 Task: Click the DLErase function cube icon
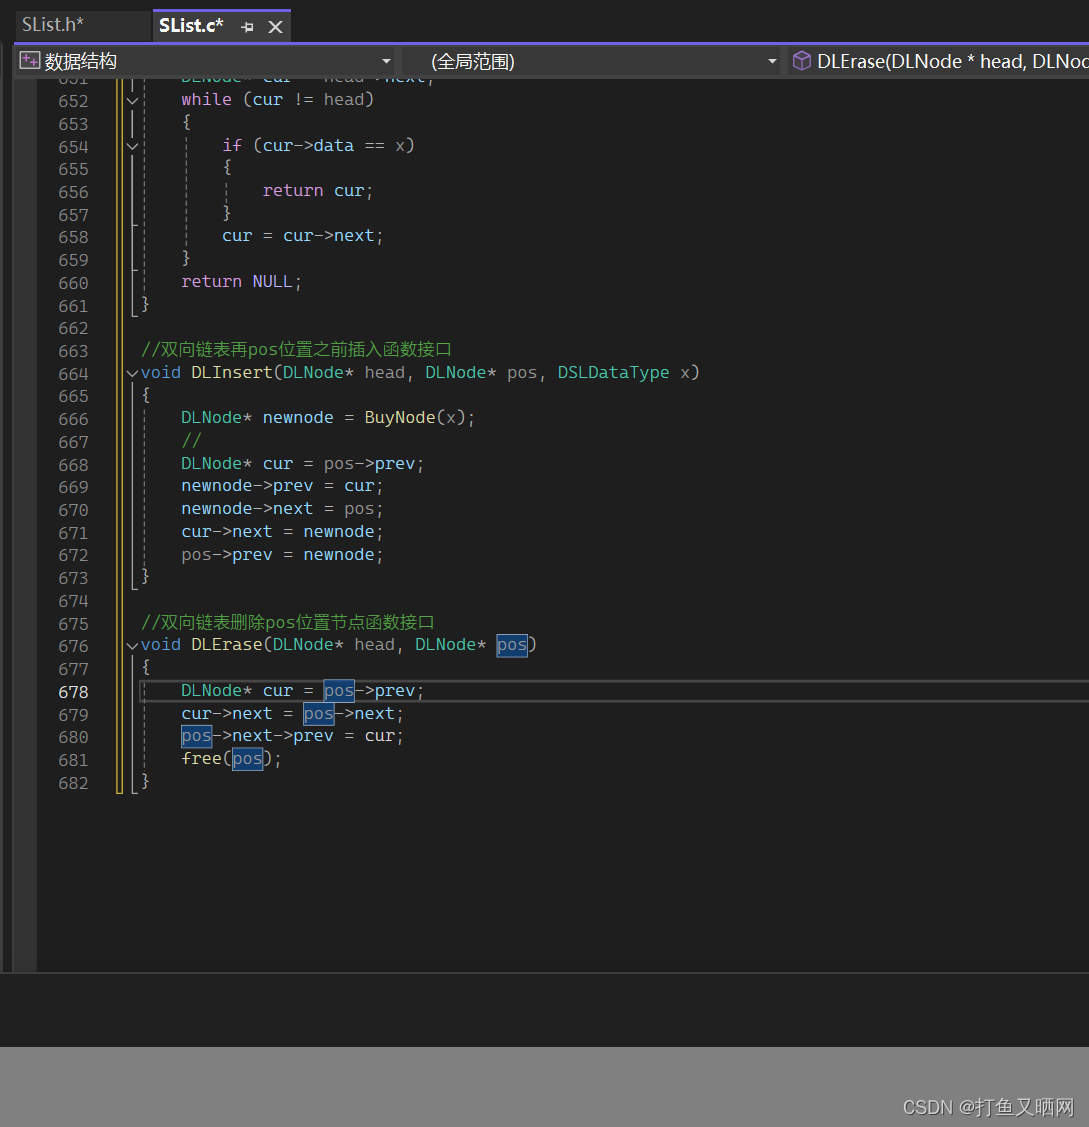click(801, 61)
